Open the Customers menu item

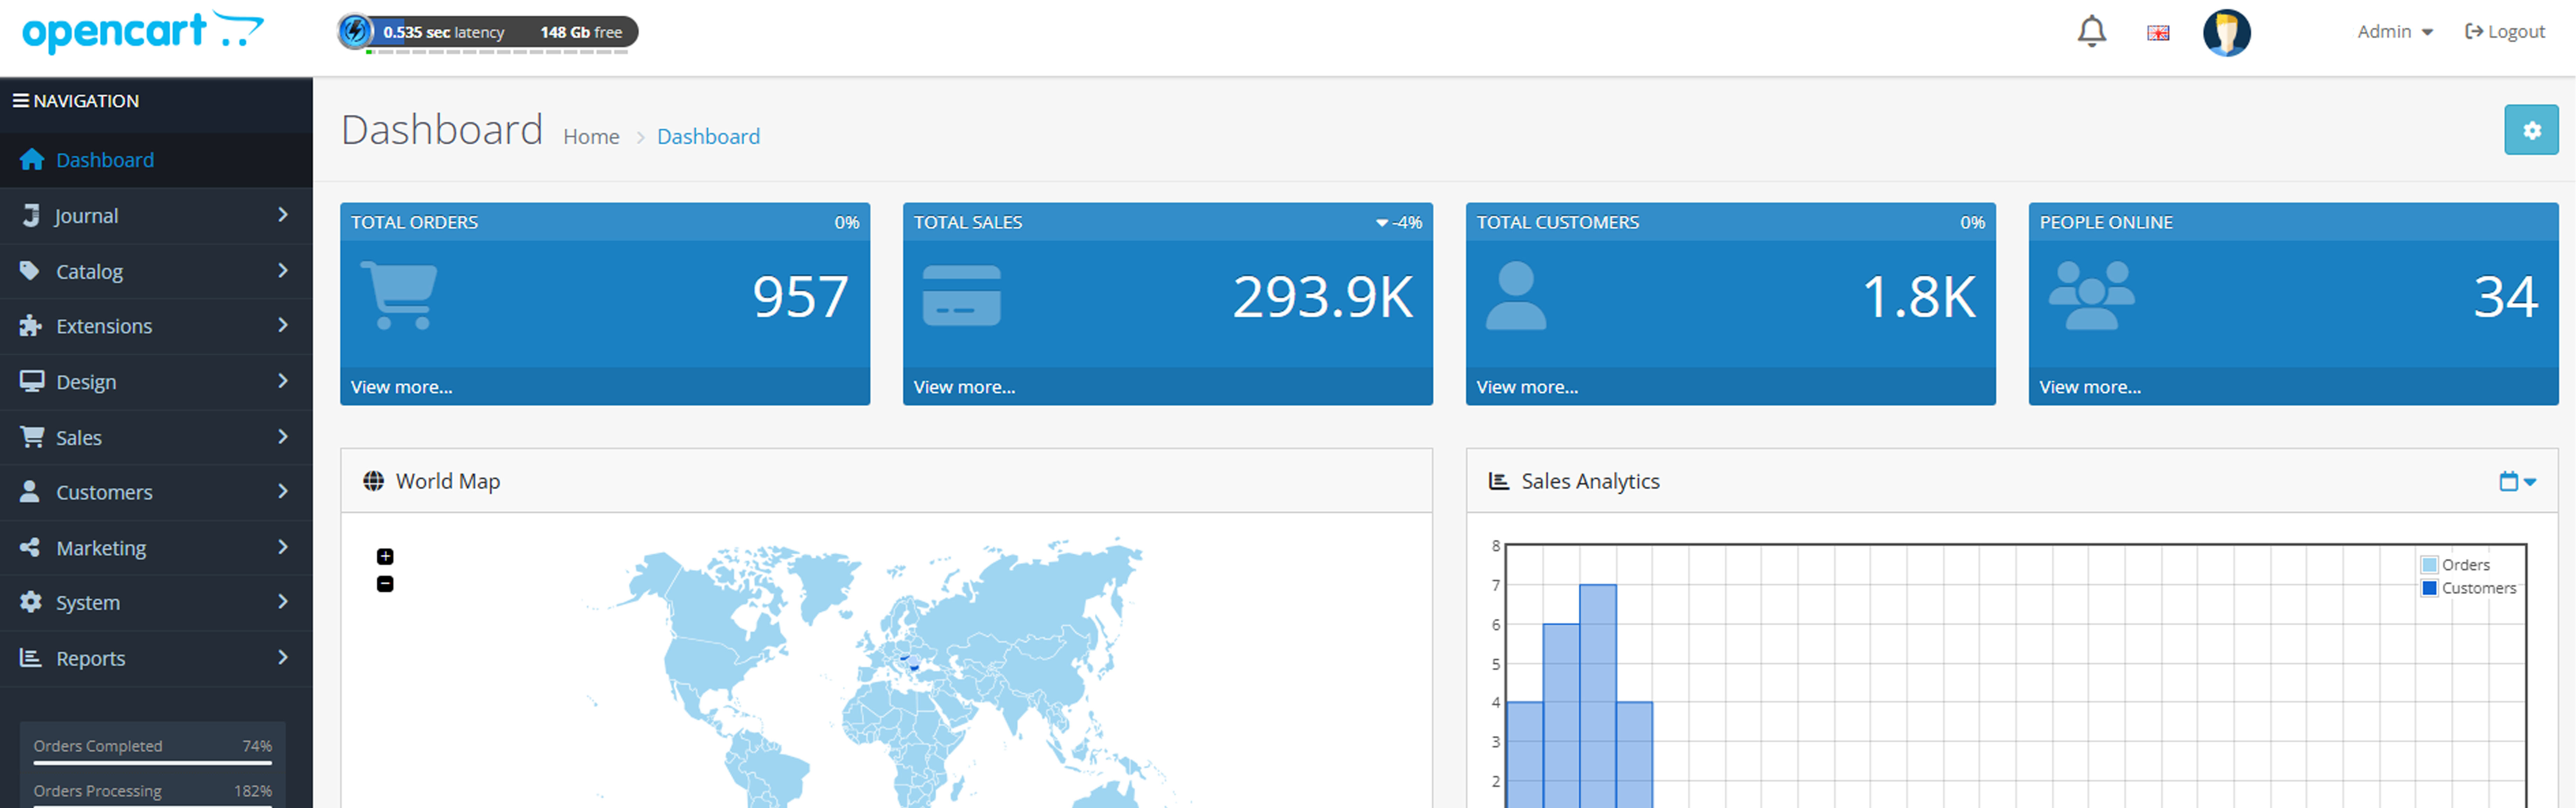pyautogui.click(x=156, y=492)
